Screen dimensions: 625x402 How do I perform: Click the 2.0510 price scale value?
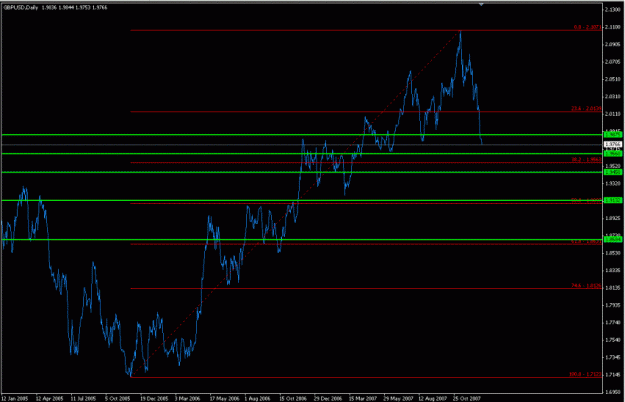612,79
